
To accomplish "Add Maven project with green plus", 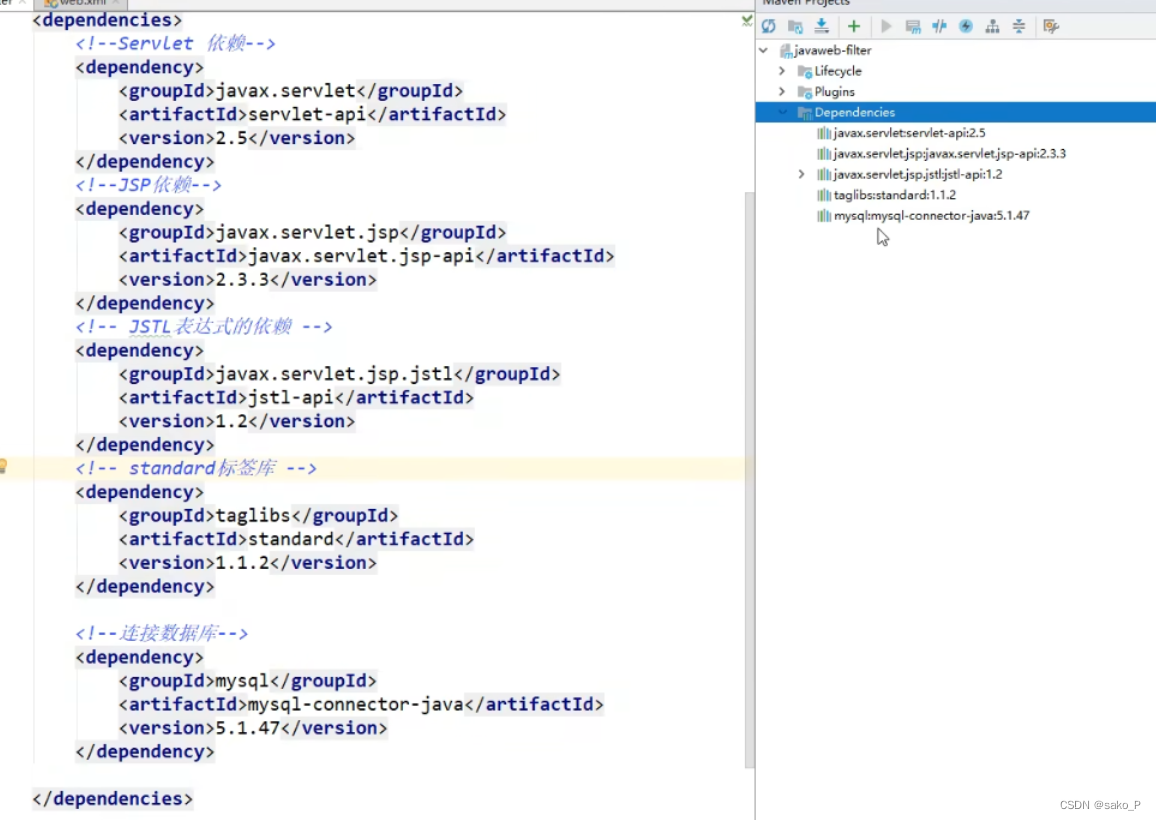I will (854, 27).
